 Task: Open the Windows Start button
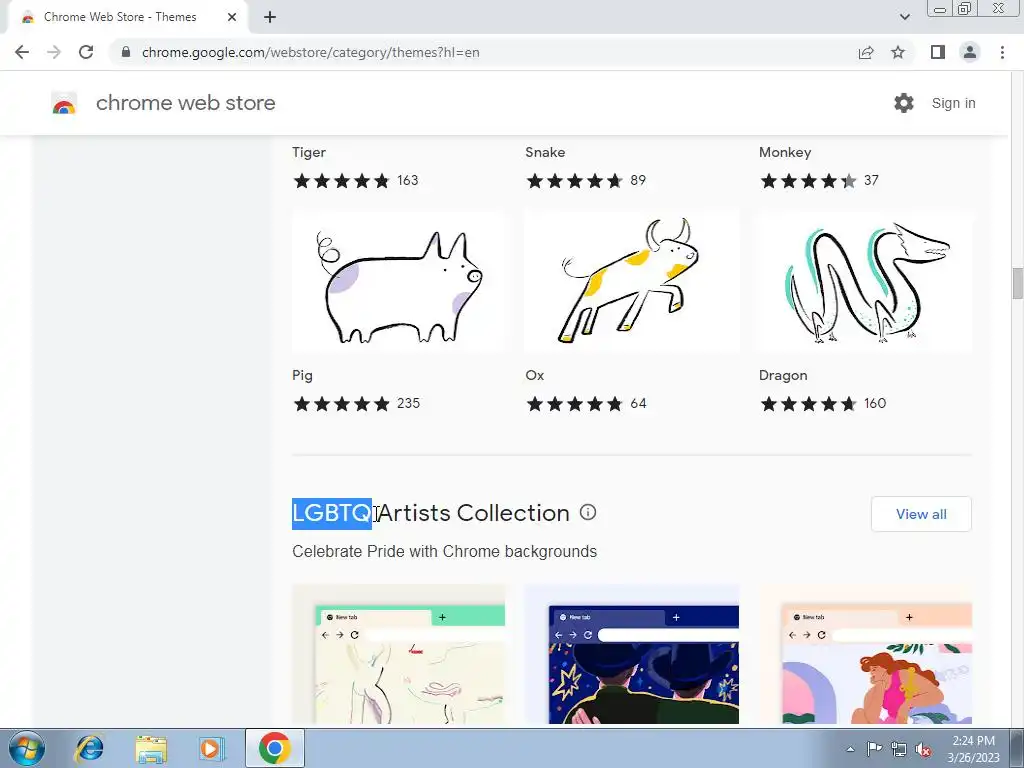pos(27,748)
